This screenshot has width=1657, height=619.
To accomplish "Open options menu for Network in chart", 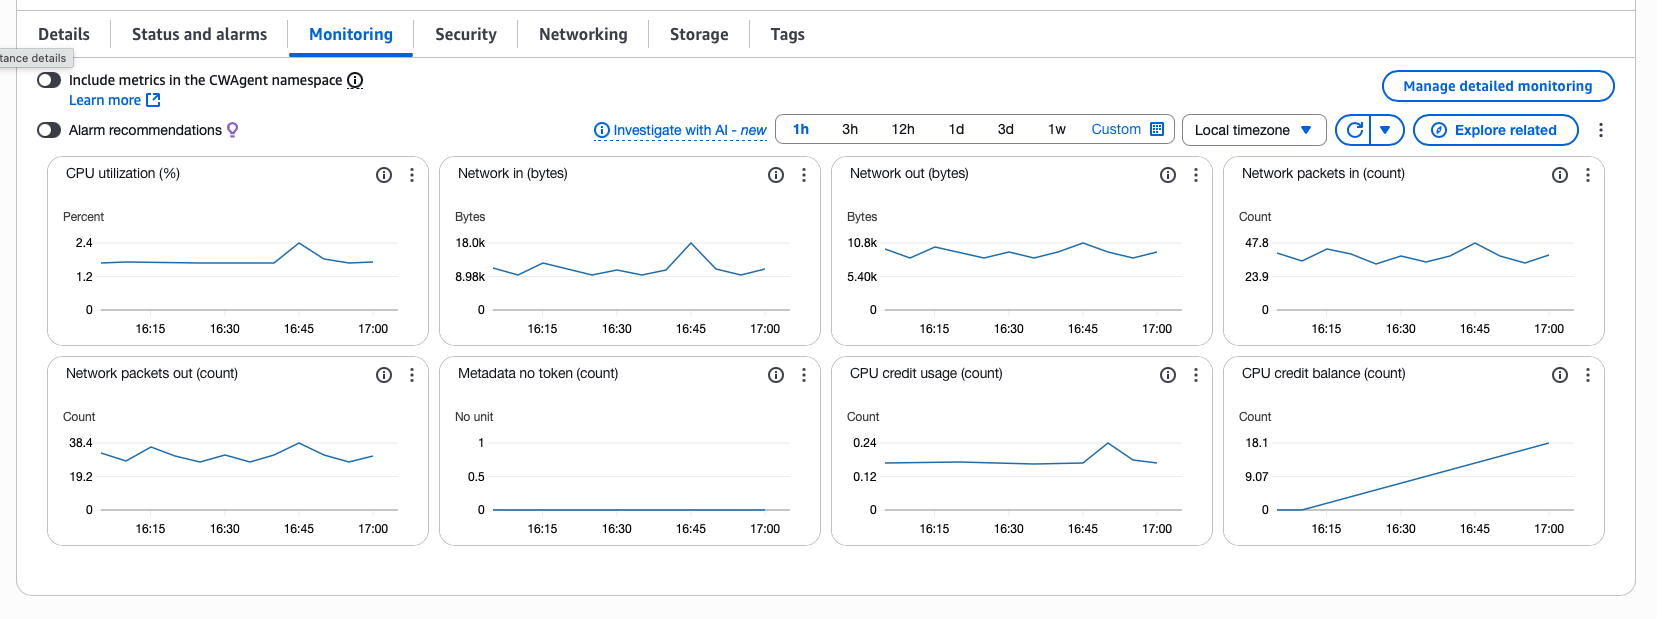I will coord(804,175).
